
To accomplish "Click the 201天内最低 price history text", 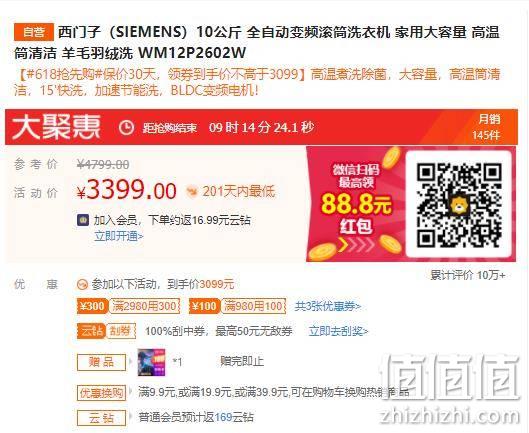I will [239, 192].
